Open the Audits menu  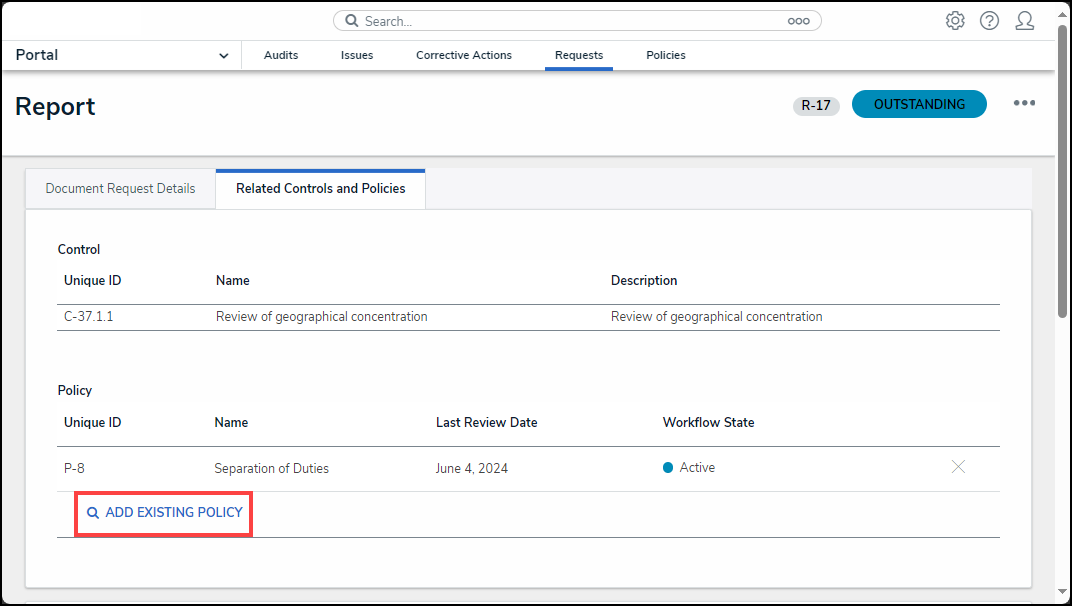(281, 56)
